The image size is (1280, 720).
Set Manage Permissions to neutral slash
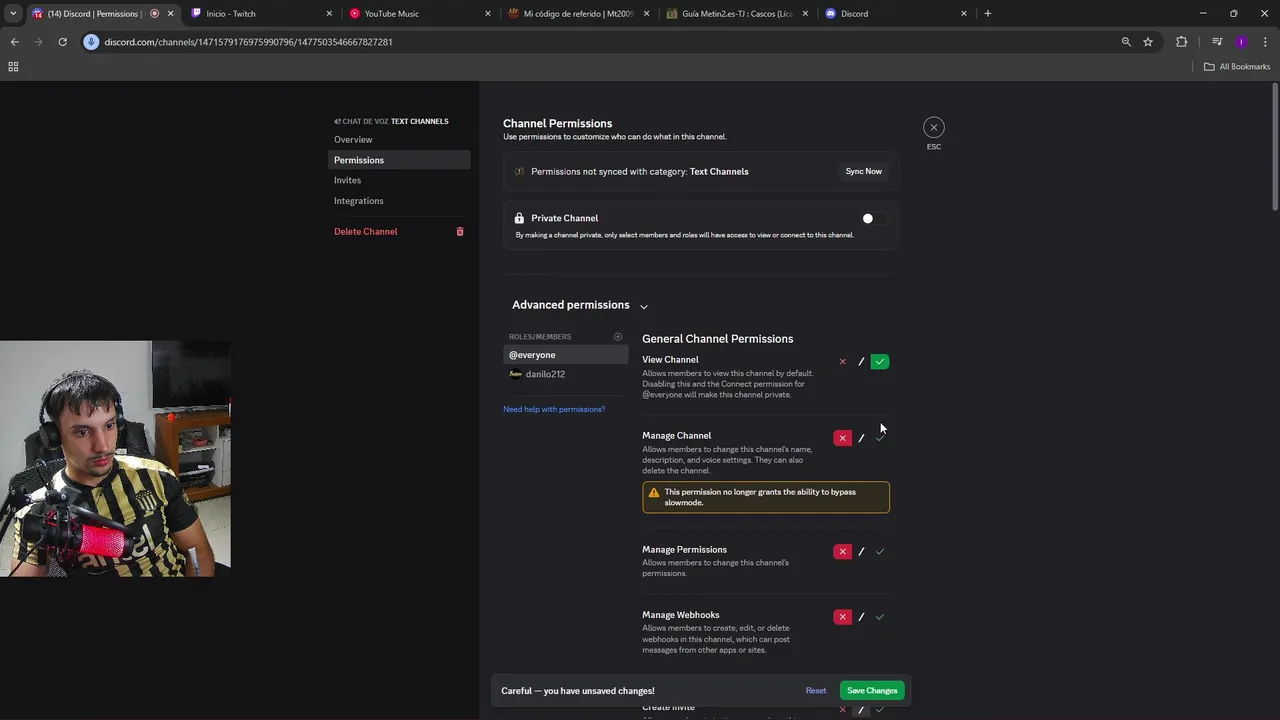pyautogui.click(x=861, y=552)
